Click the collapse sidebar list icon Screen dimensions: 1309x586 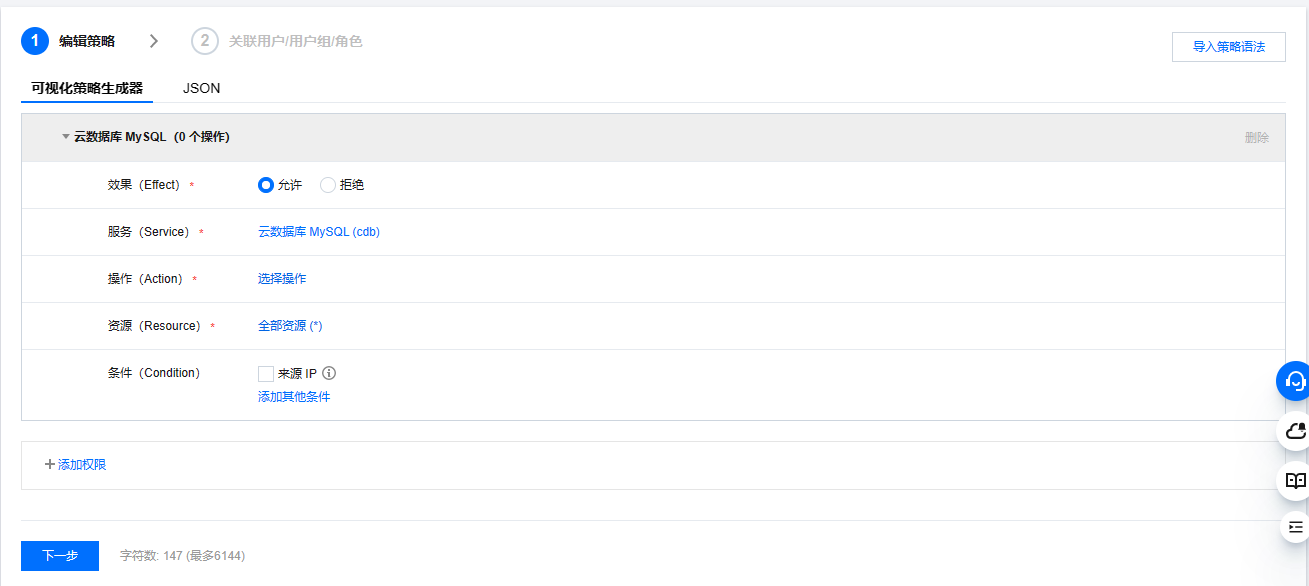tap(1295, 527)
